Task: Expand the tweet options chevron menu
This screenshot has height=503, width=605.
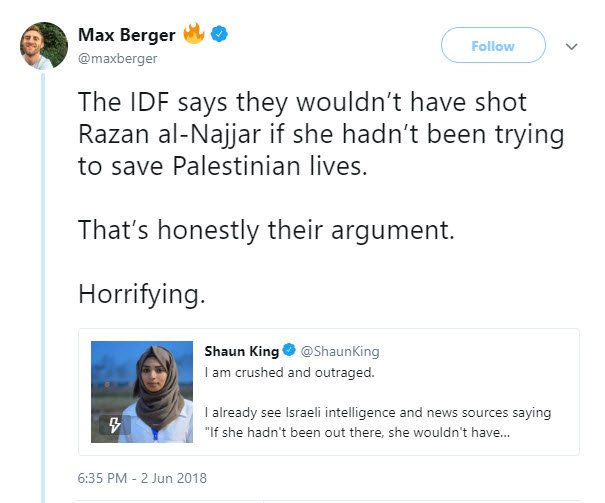Action: pos(571,47)
